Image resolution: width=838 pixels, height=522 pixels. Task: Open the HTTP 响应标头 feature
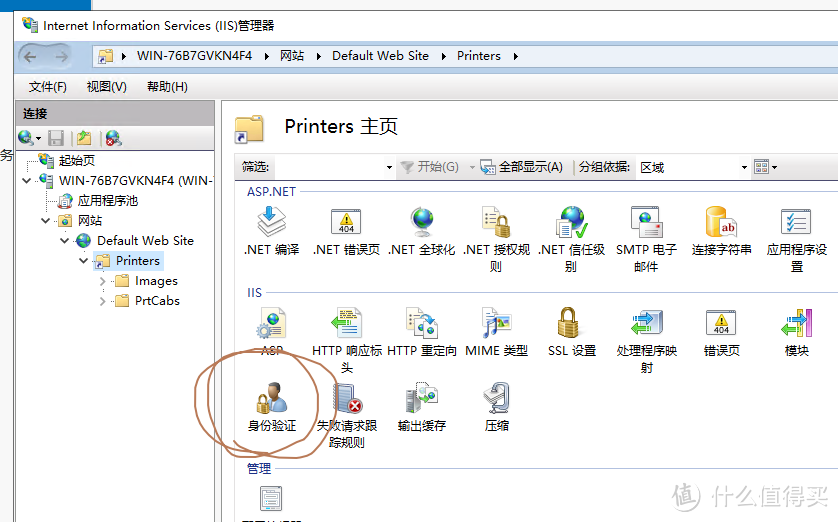click(x=347, y=340)
